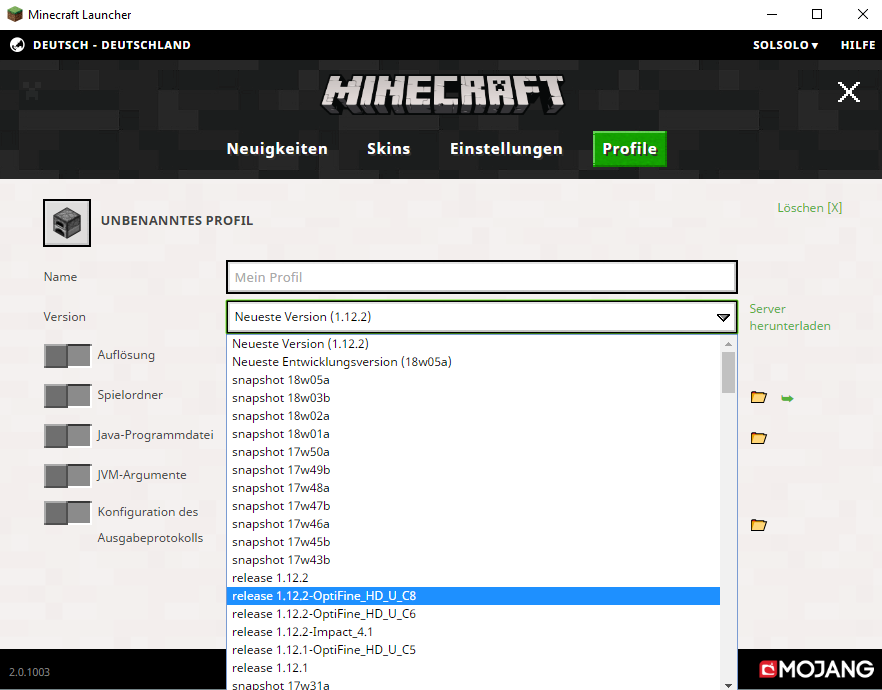Choose snapshot 17w43b
This screenshot has width=882, height=690.
[x=473, y=560]
